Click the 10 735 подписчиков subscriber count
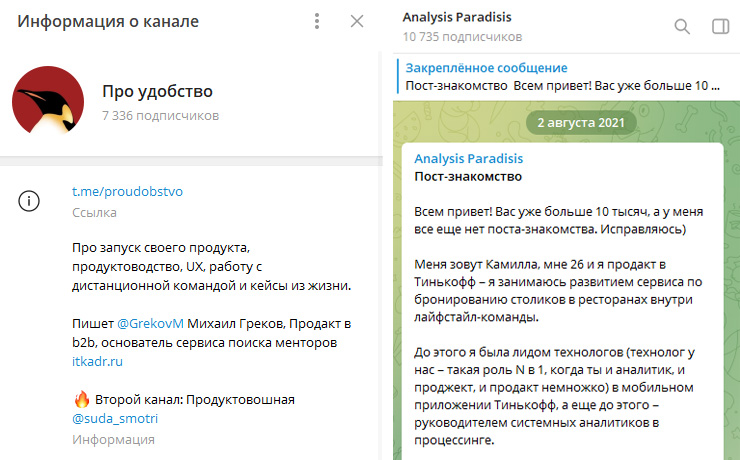Image resolution: width=740 pixels, height=460 pixels. [462, 37]
